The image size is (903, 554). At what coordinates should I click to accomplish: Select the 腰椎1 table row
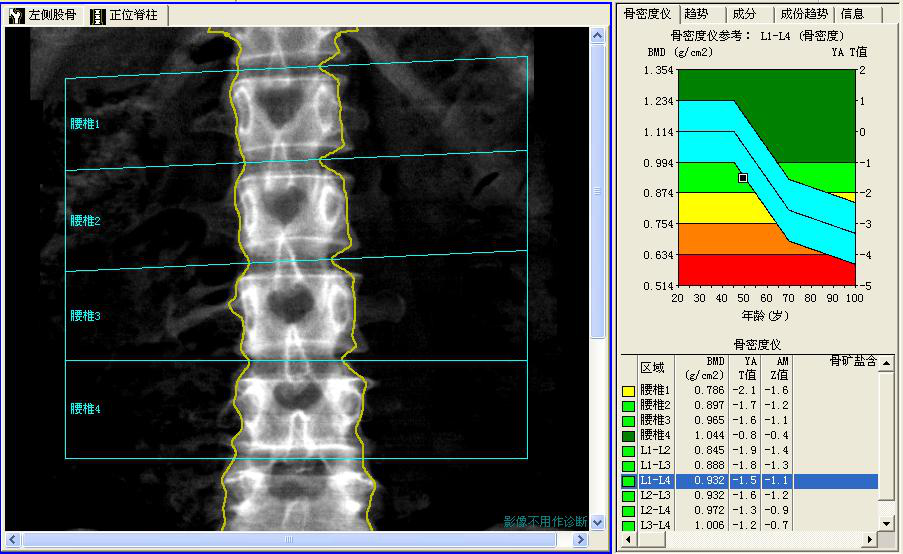click(749, 390)
